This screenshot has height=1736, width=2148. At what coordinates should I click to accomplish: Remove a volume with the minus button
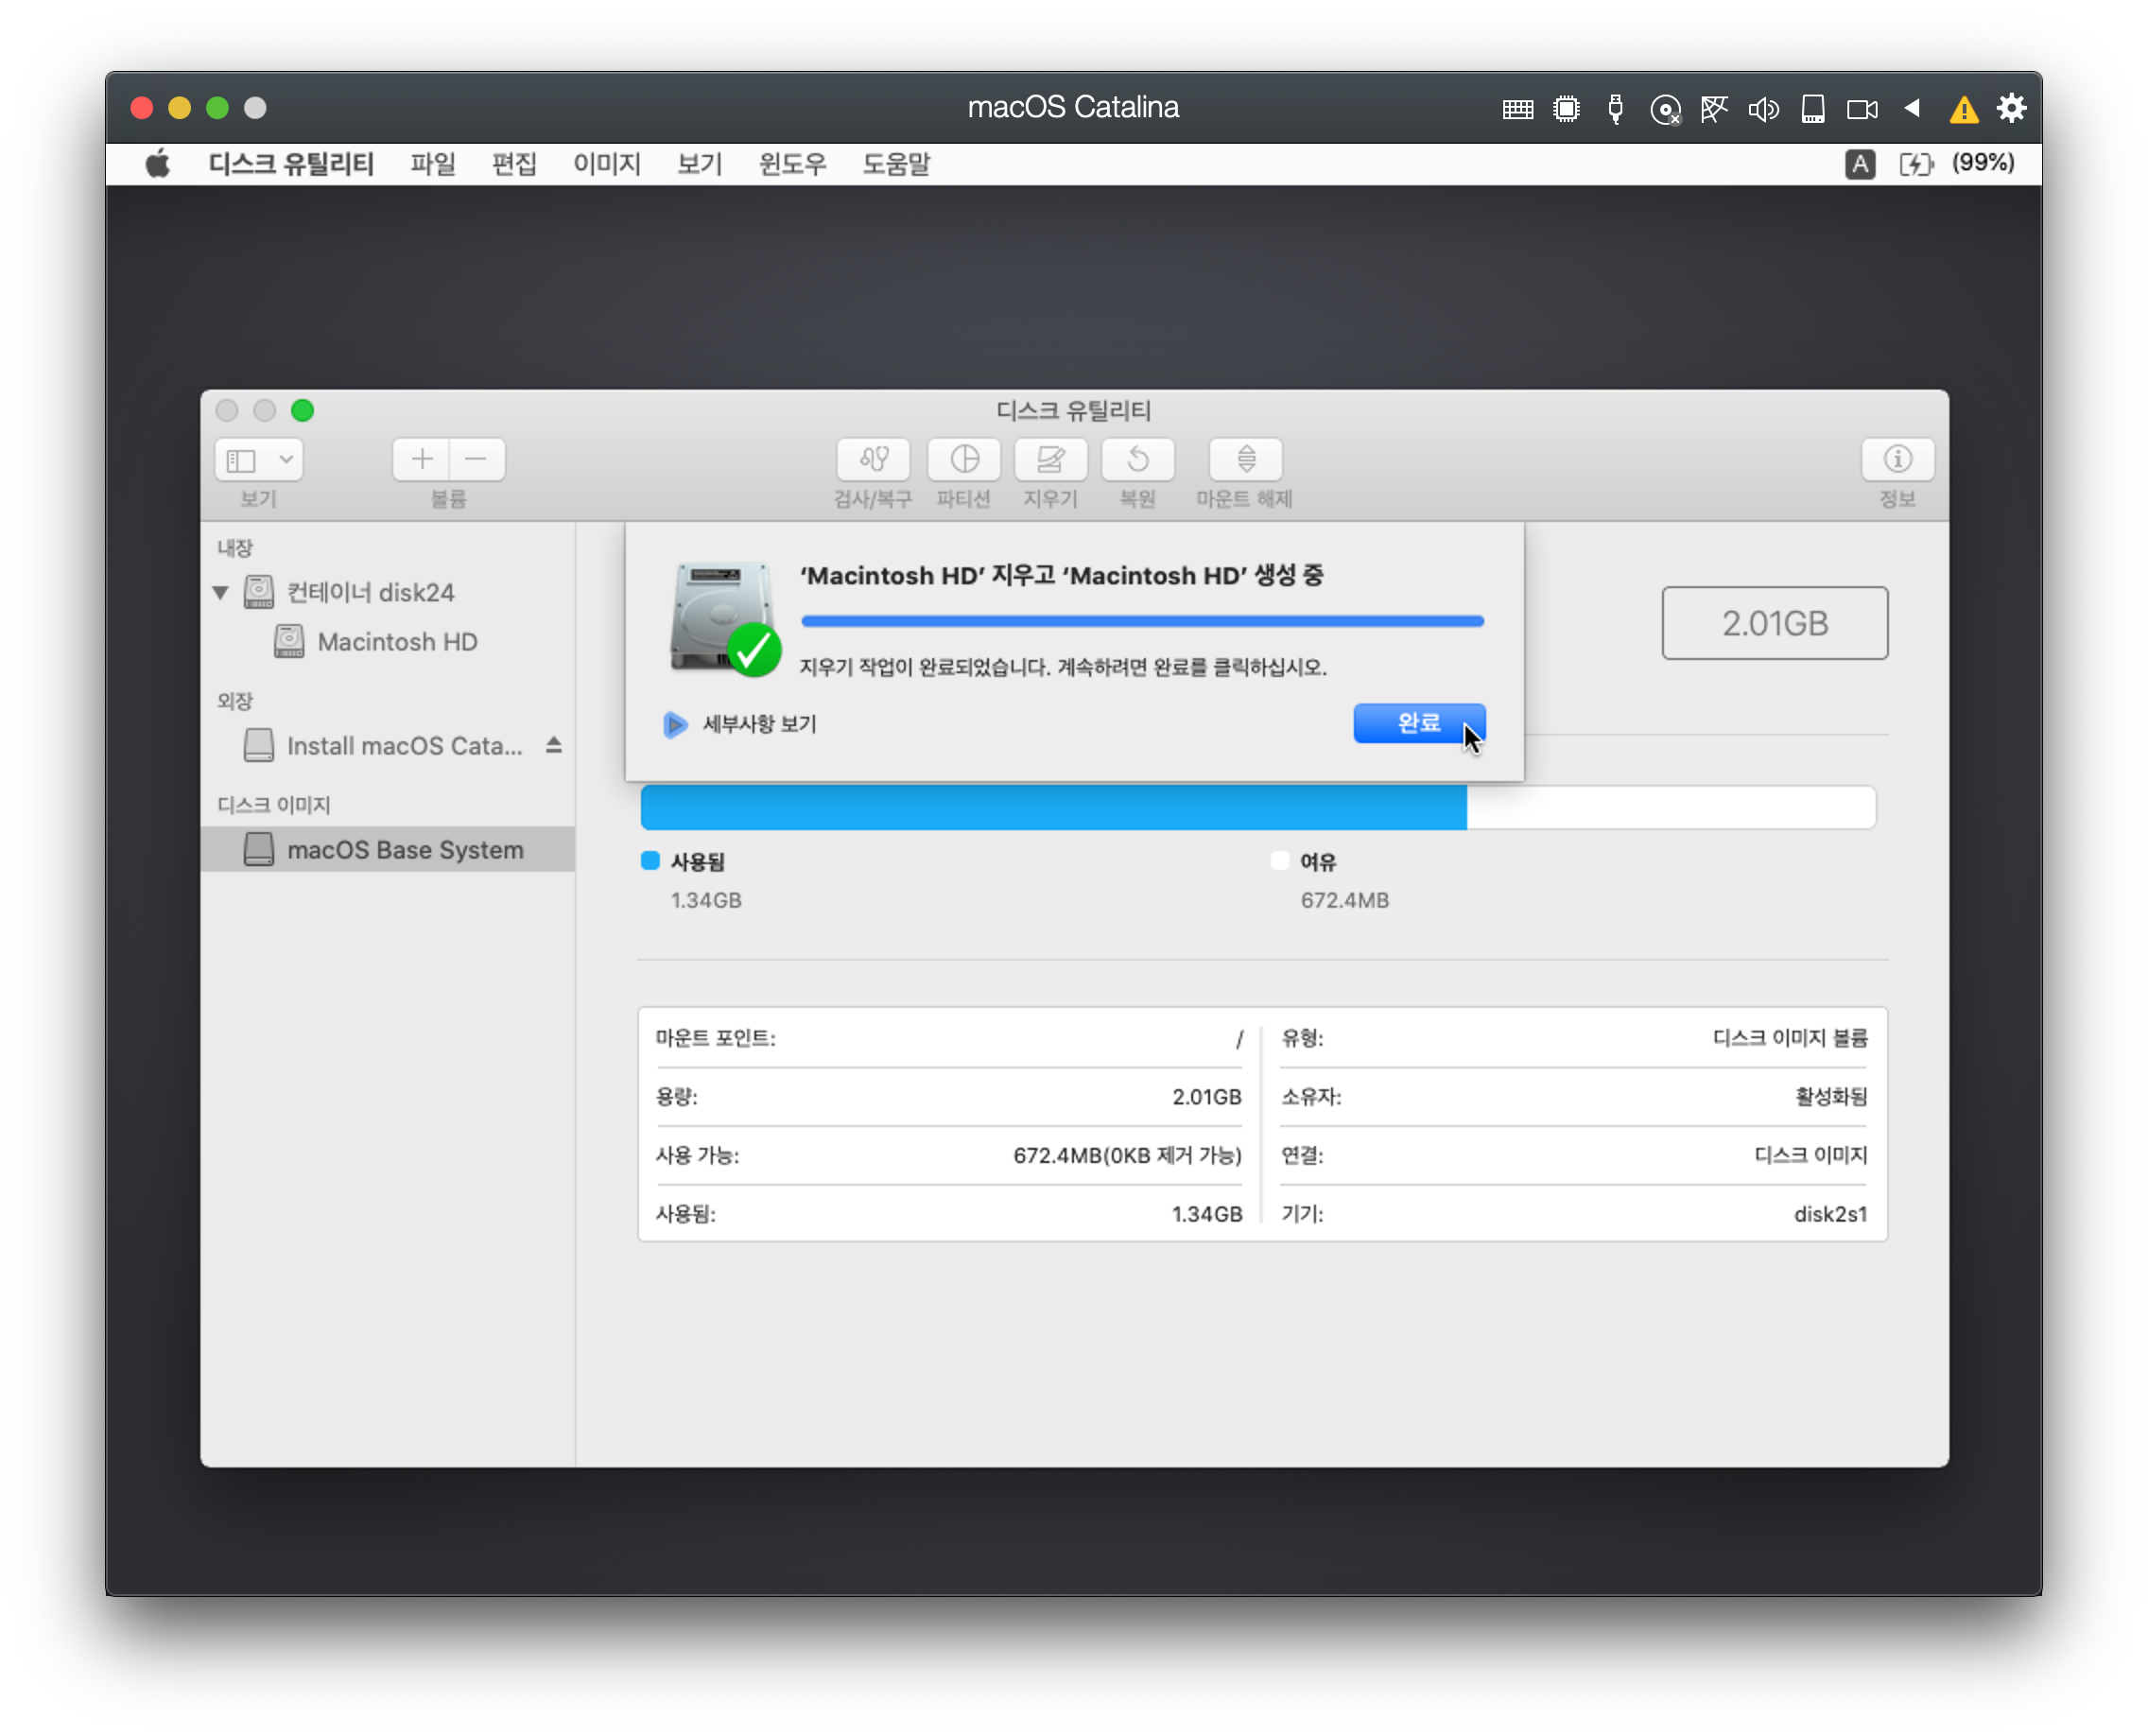click(x=476, y=460)
